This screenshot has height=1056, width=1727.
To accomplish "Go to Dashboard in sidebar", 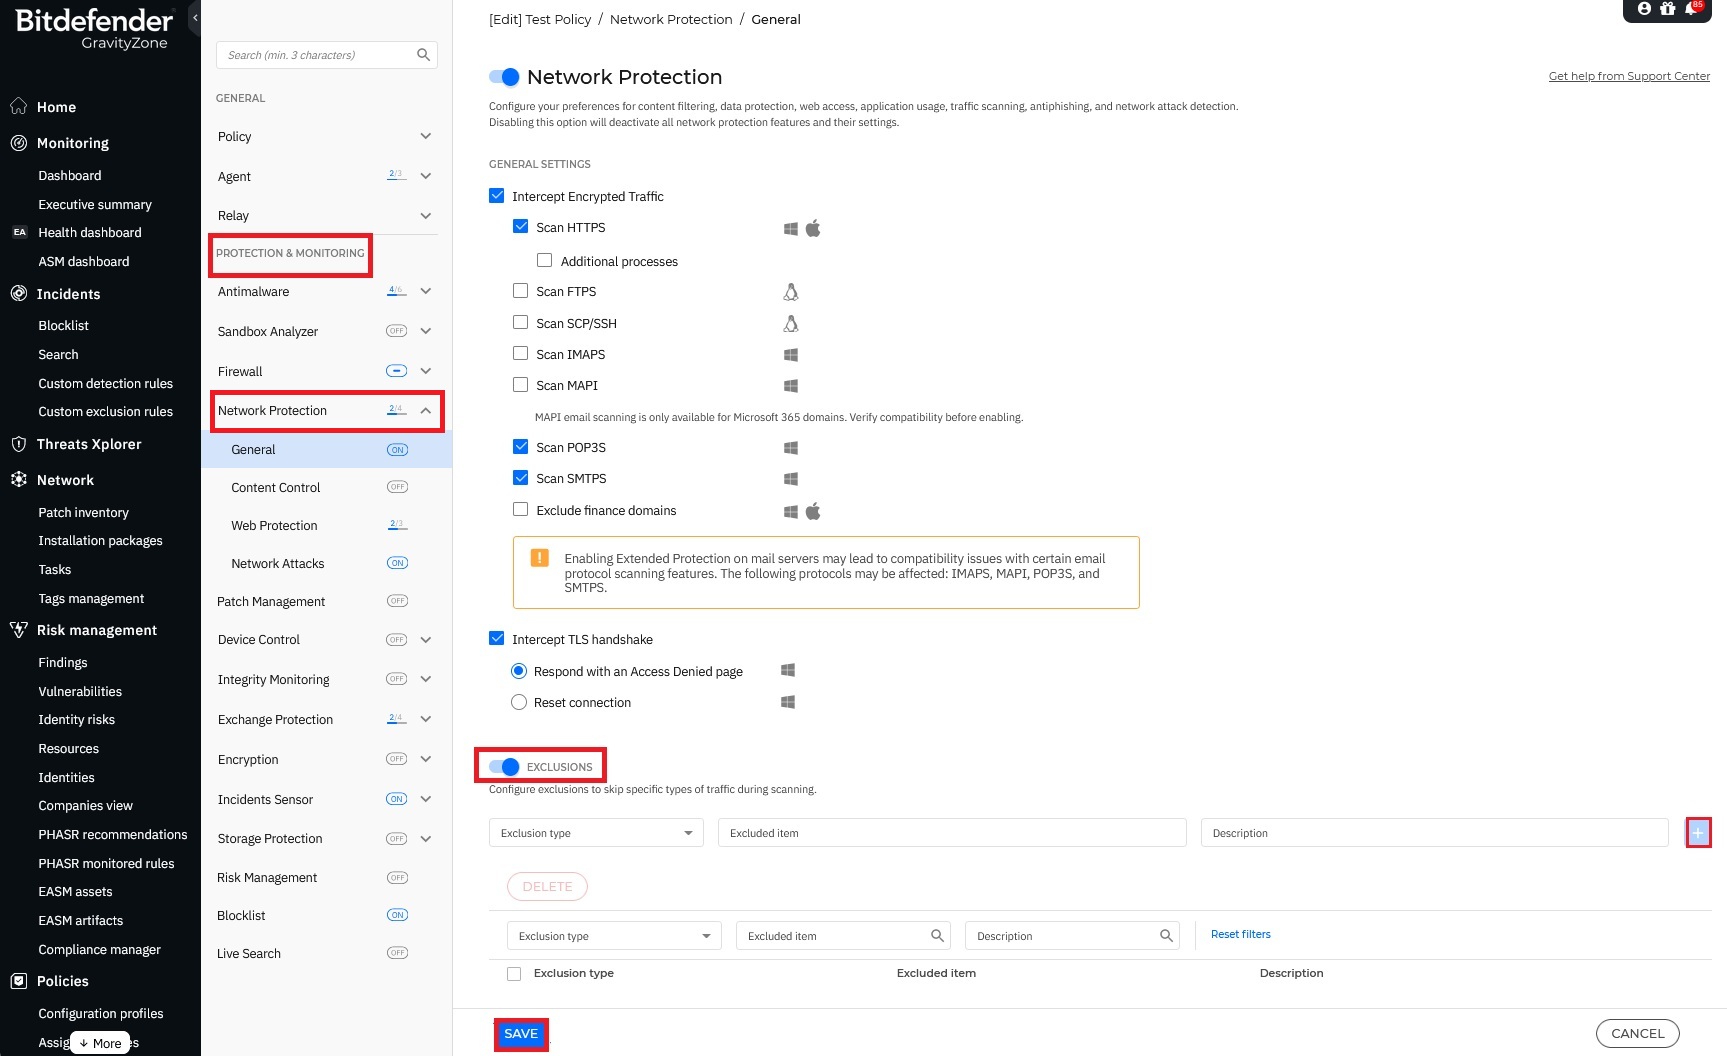I will (69, 175).
